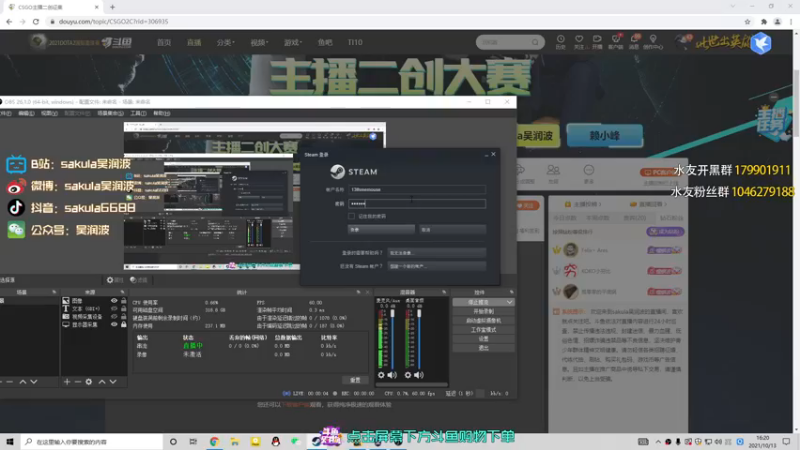Mute the Desktop Audio channel speaker icon
Image resolution: width=800 pixels, height=450 pixels.
point(419,375)
